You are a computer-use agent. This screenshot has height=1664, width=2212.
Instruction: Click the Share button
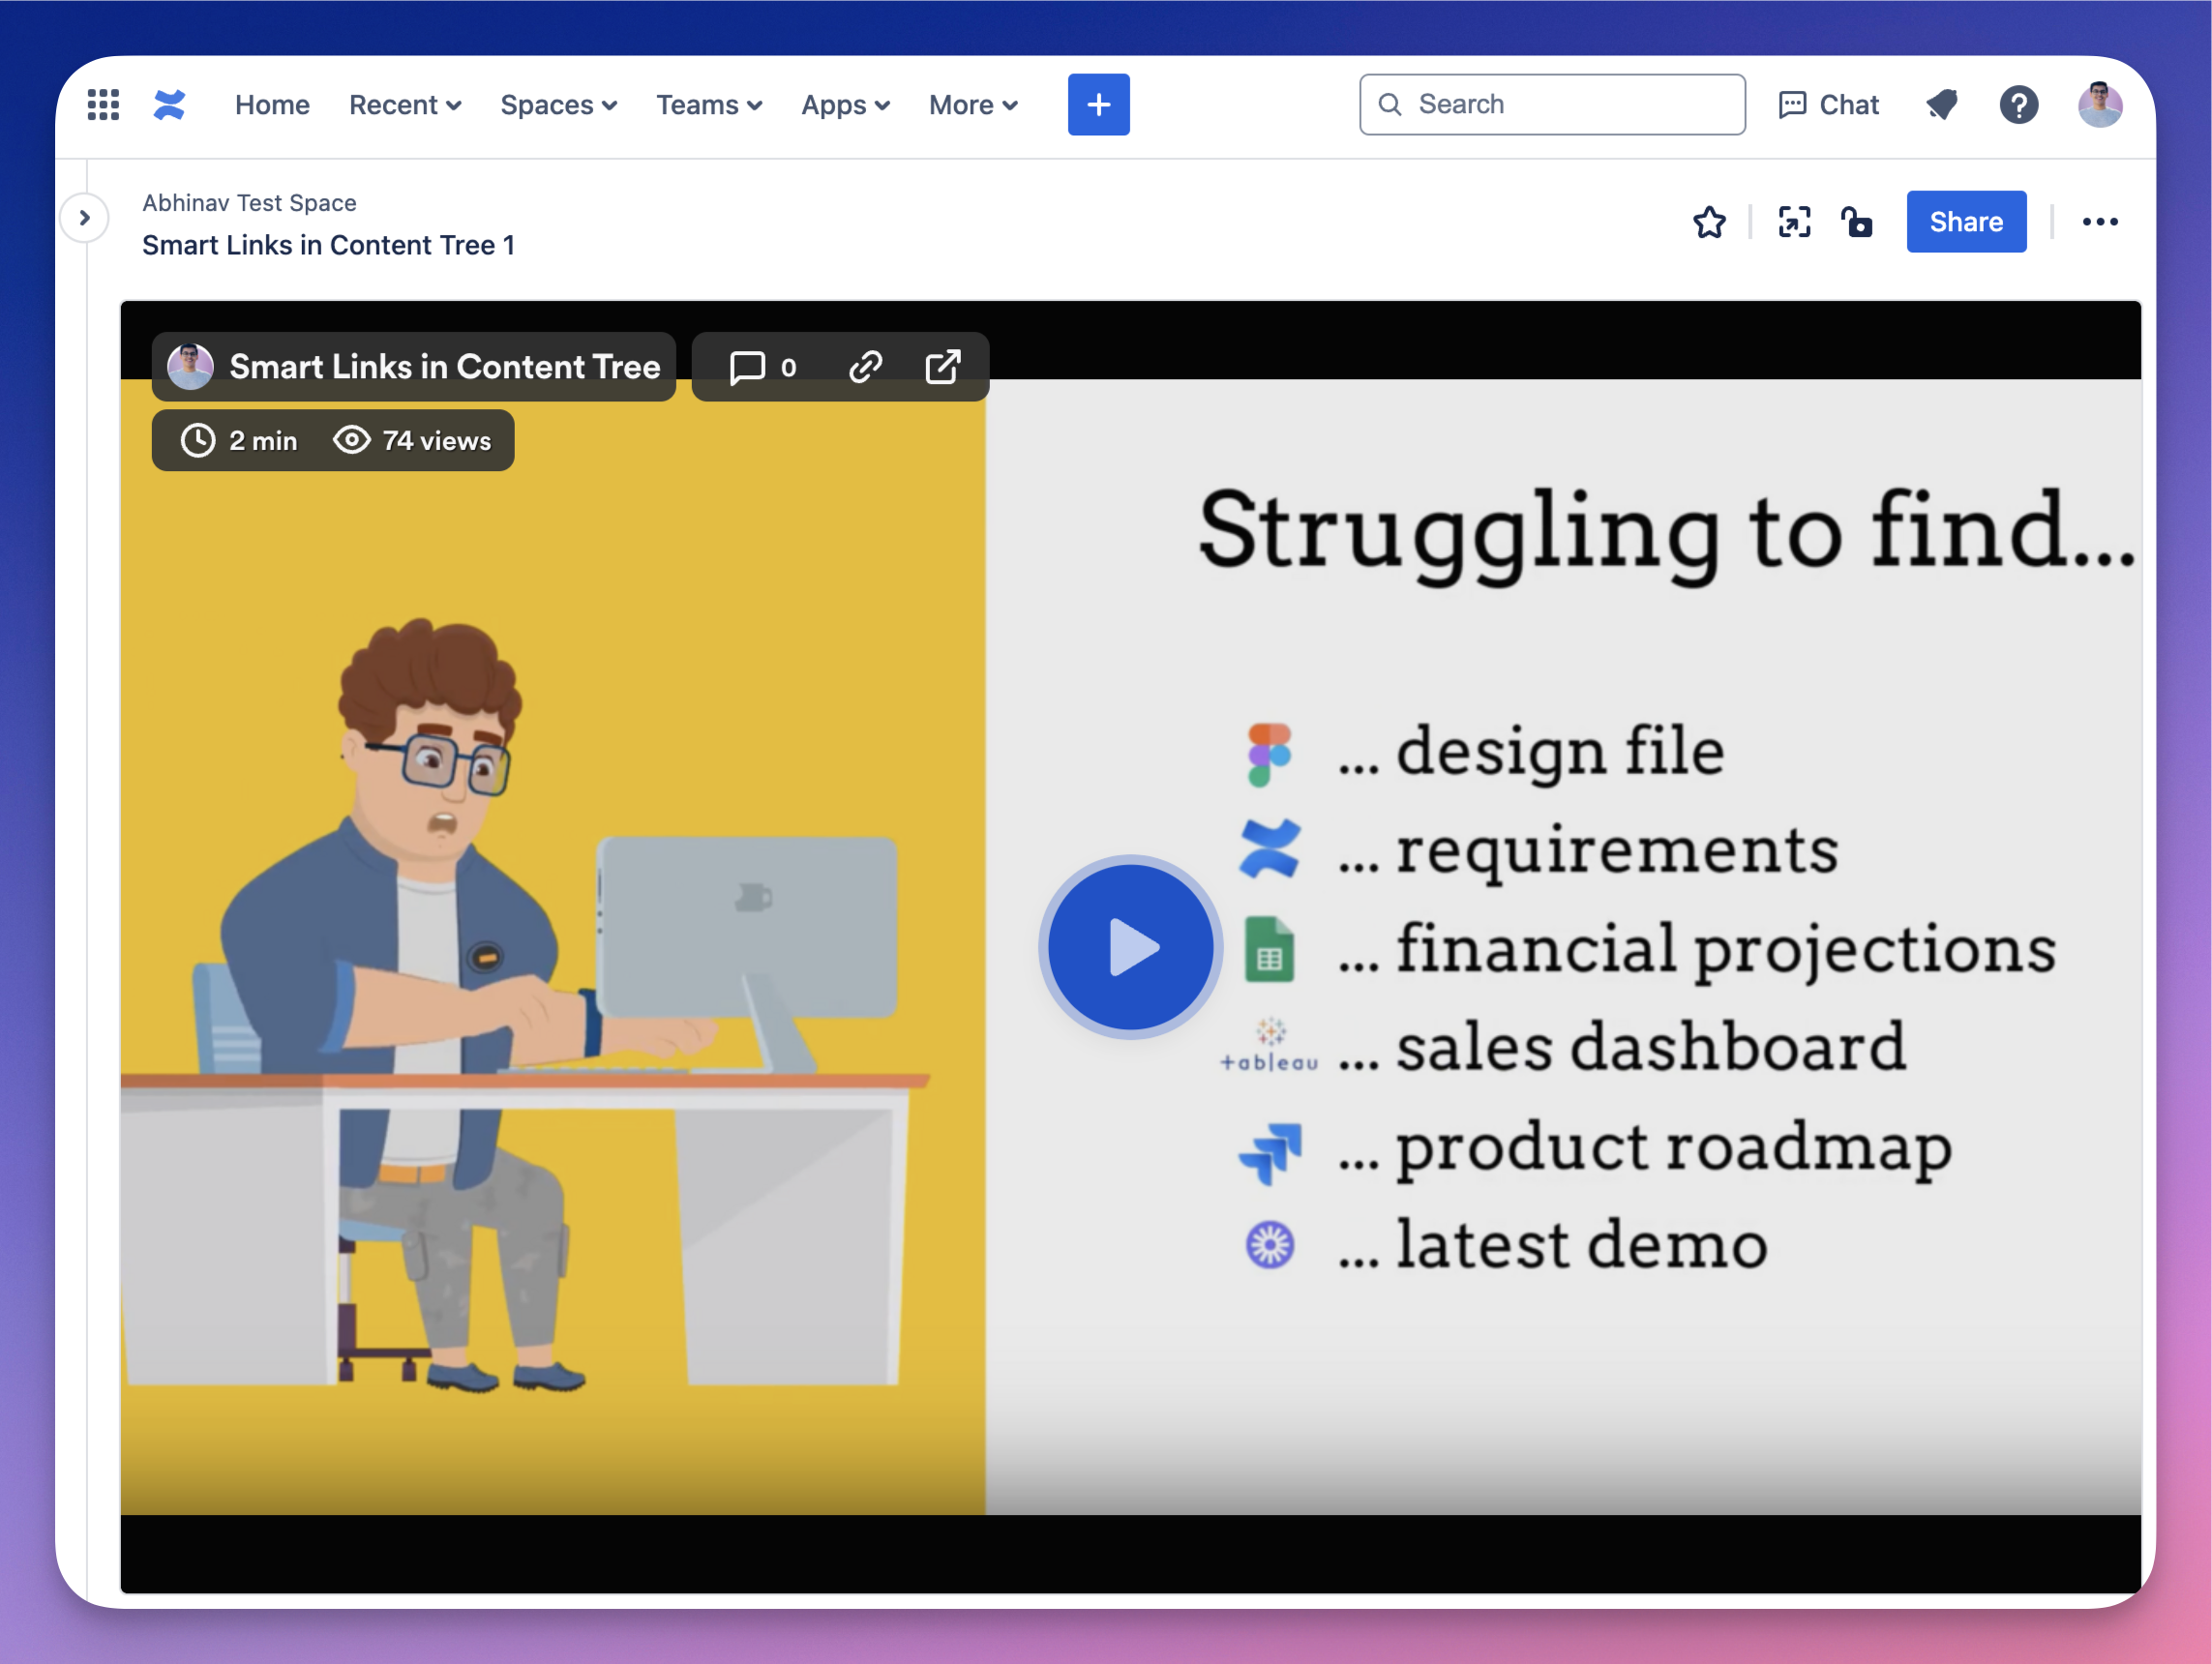click(1966, 221)
